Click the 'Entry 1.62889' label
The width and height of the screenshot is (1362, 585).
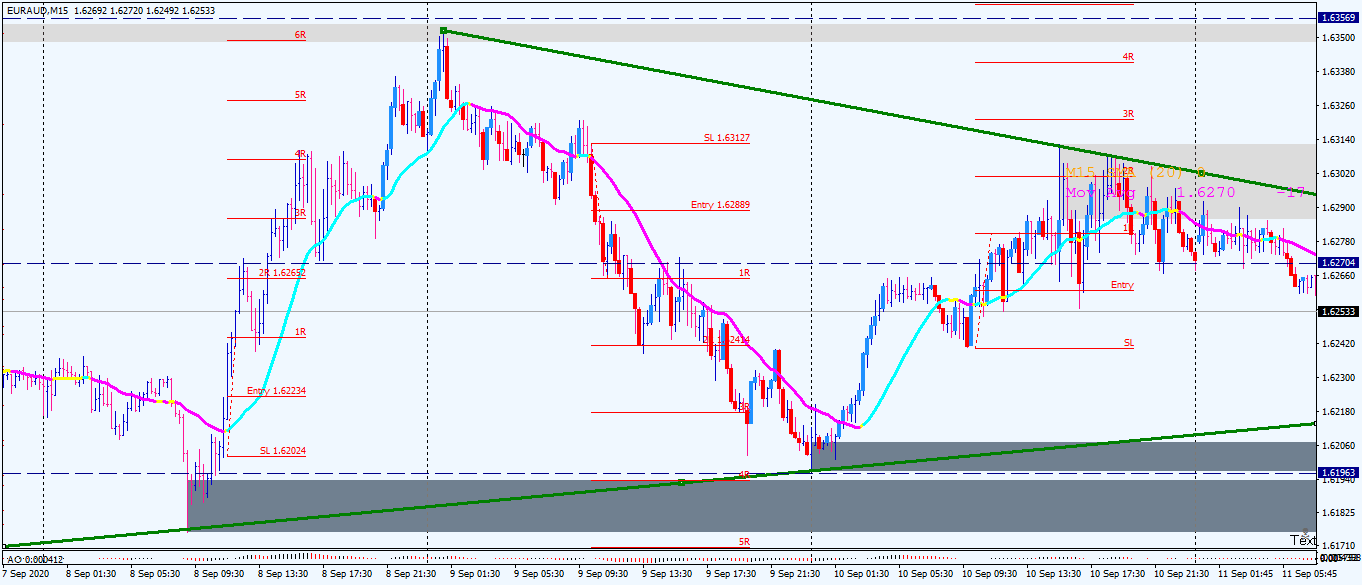point(720,205)
